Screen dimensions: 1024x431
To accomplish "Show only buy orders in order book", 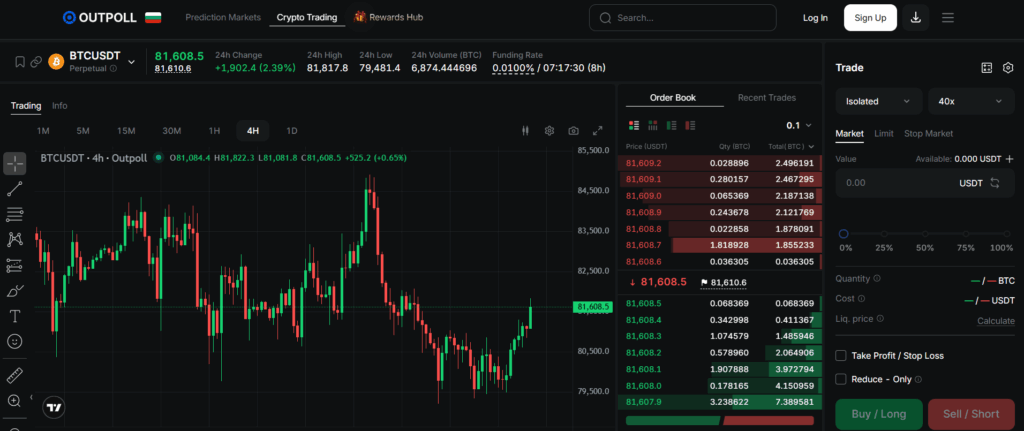I will (x=671, y=125).
